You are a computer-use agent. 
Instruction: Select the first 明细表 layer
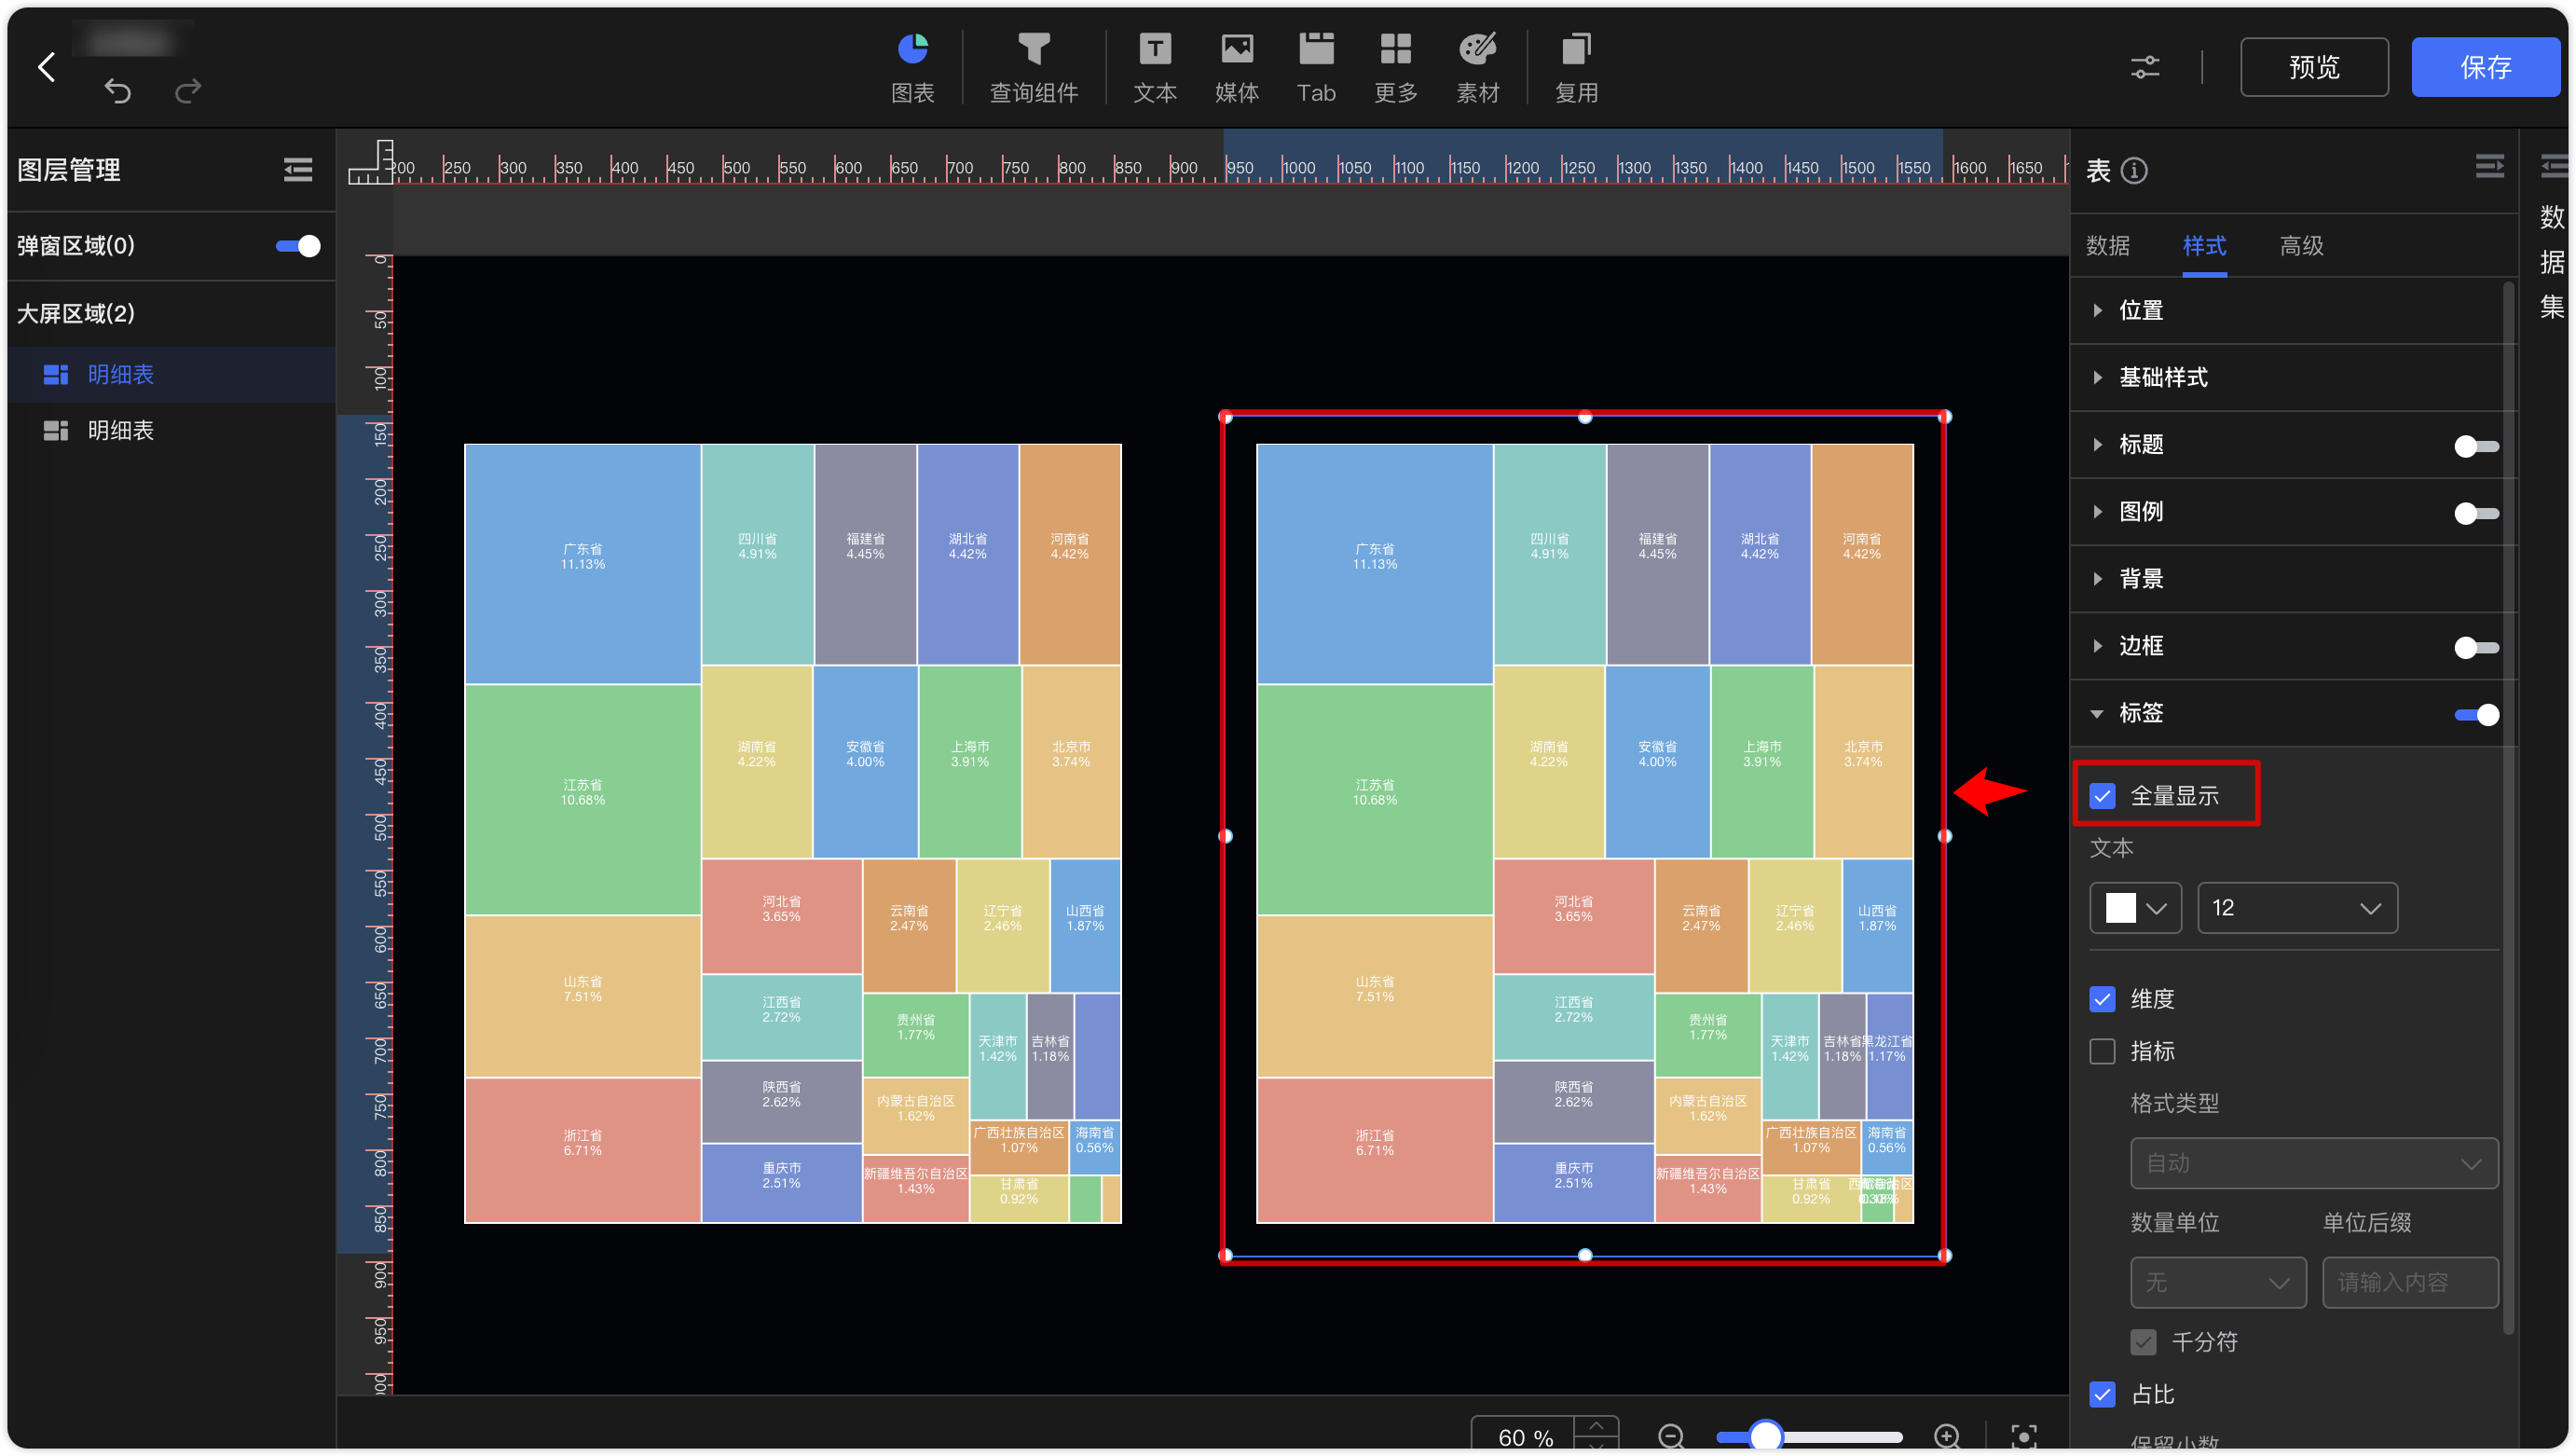172,375
